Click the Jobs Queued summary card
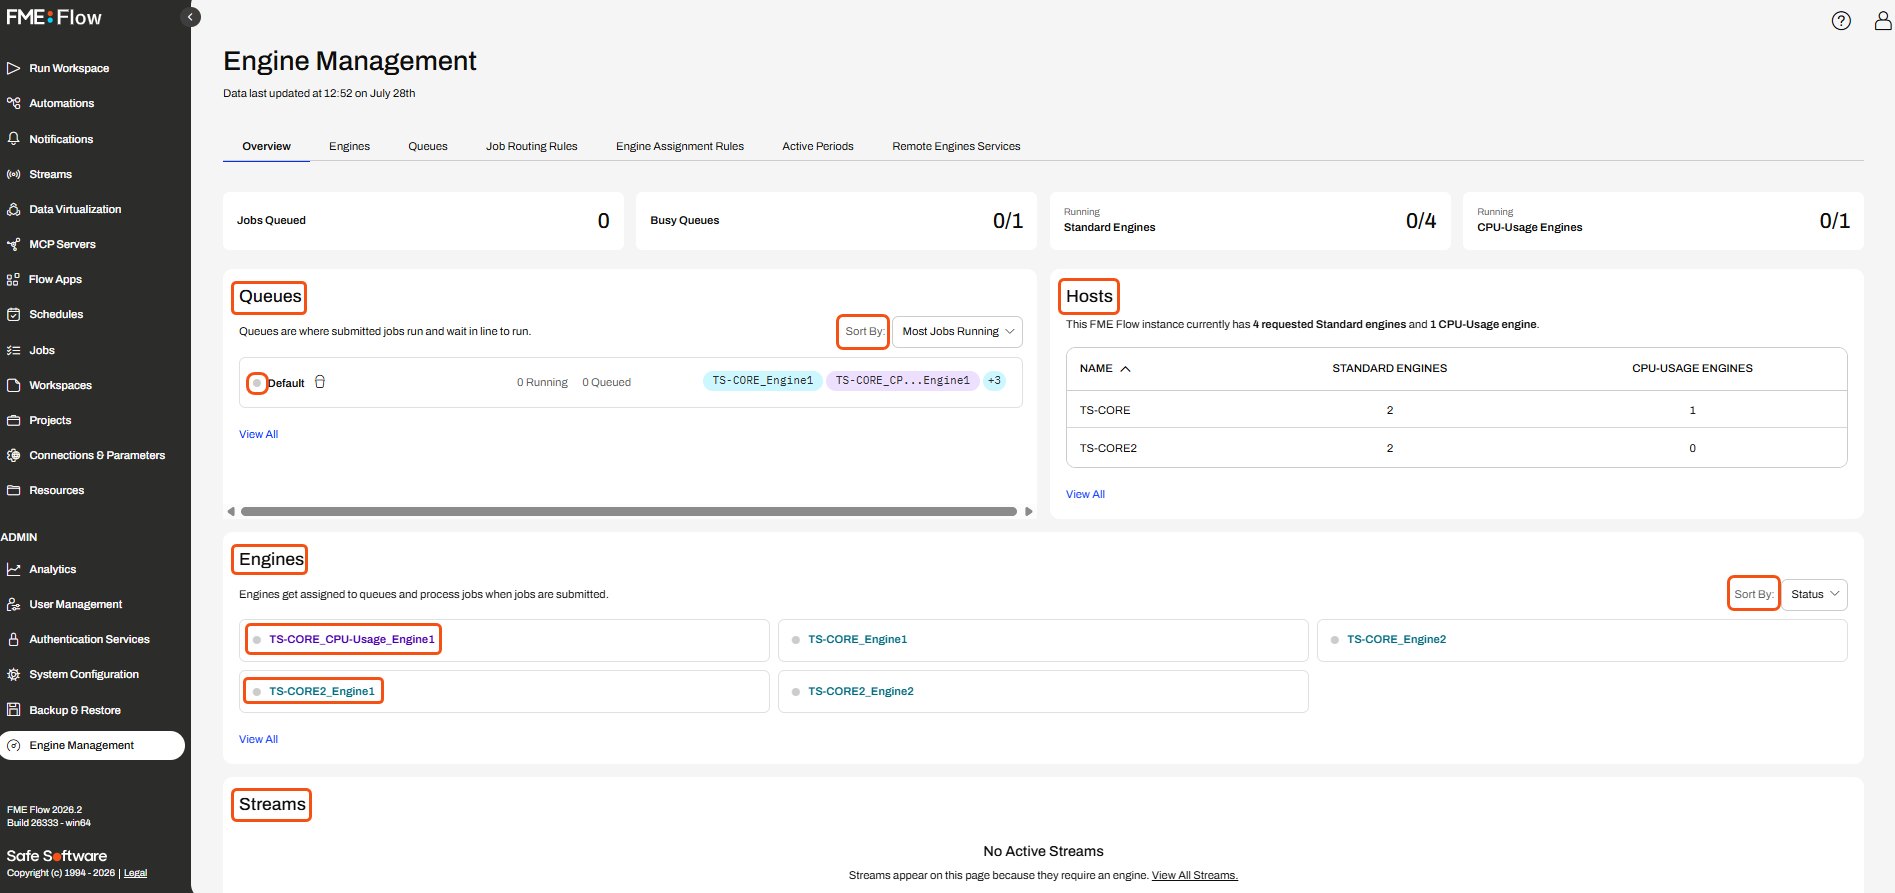 (x=423, y=221)
